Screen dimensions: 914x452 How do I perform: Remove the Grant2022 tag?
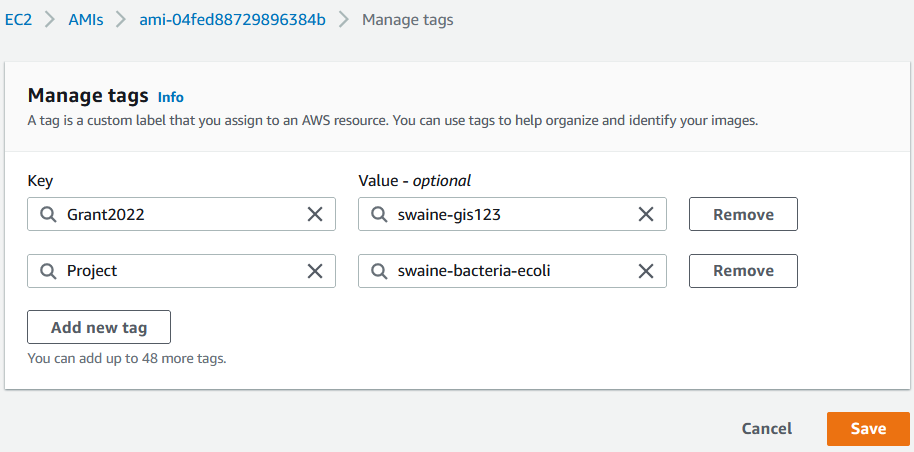coord(743,214)
